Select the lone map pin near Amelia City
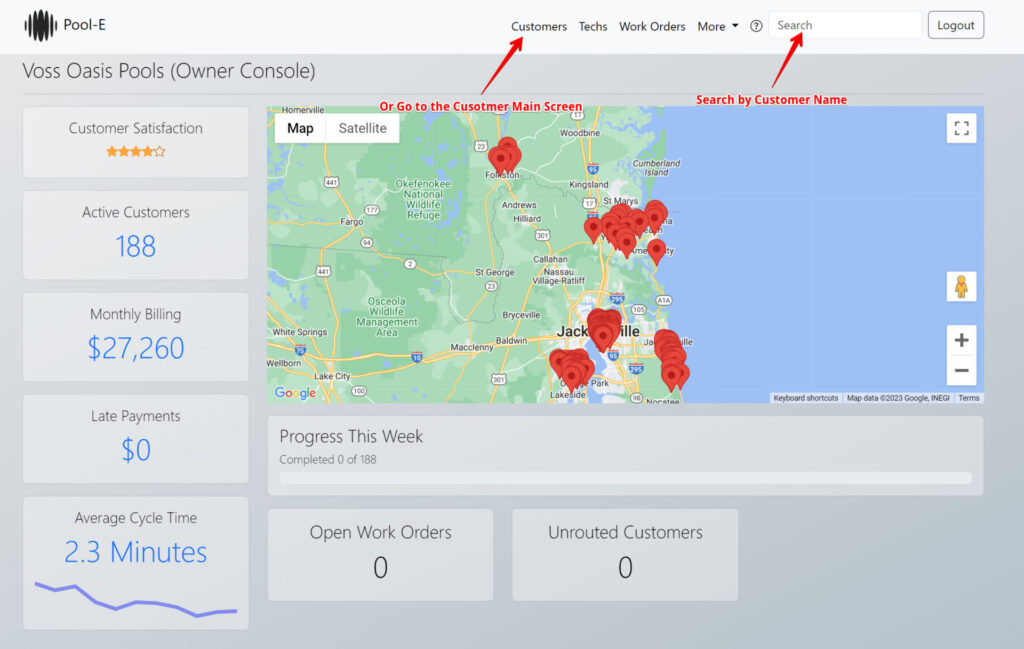Viewport: 1024px width, 649px height. coord(656,251)
